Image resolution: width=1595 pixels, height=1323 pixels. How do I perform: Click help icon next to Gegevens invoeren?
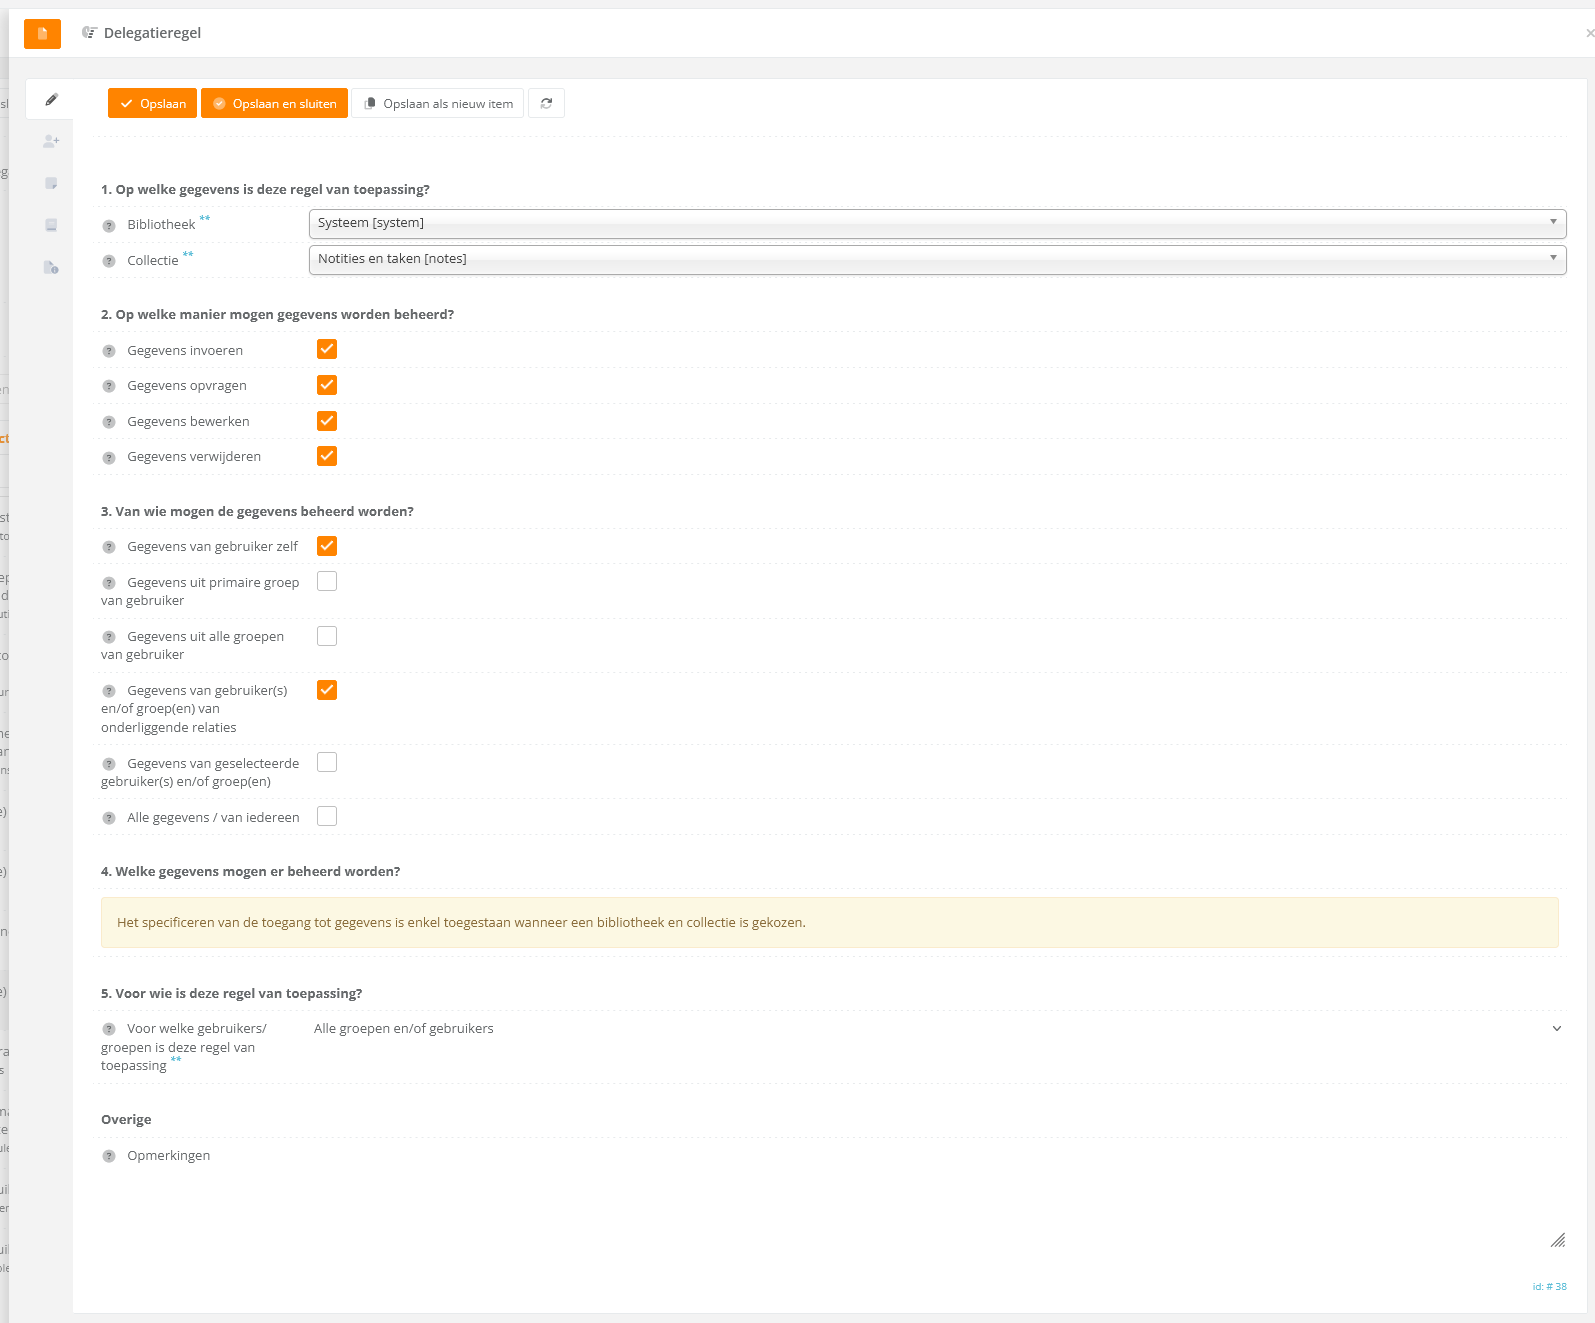109,351
